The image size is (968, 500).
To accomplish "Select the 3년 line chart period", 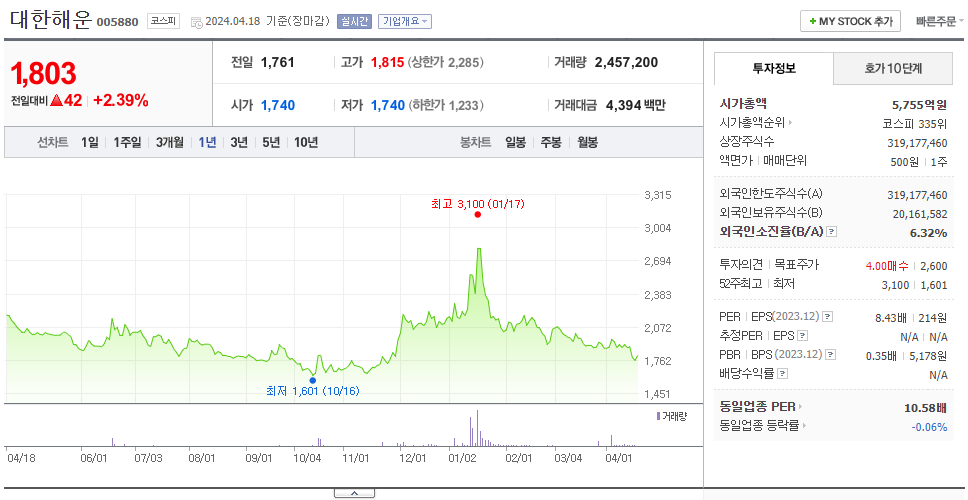I will [239, 143].
